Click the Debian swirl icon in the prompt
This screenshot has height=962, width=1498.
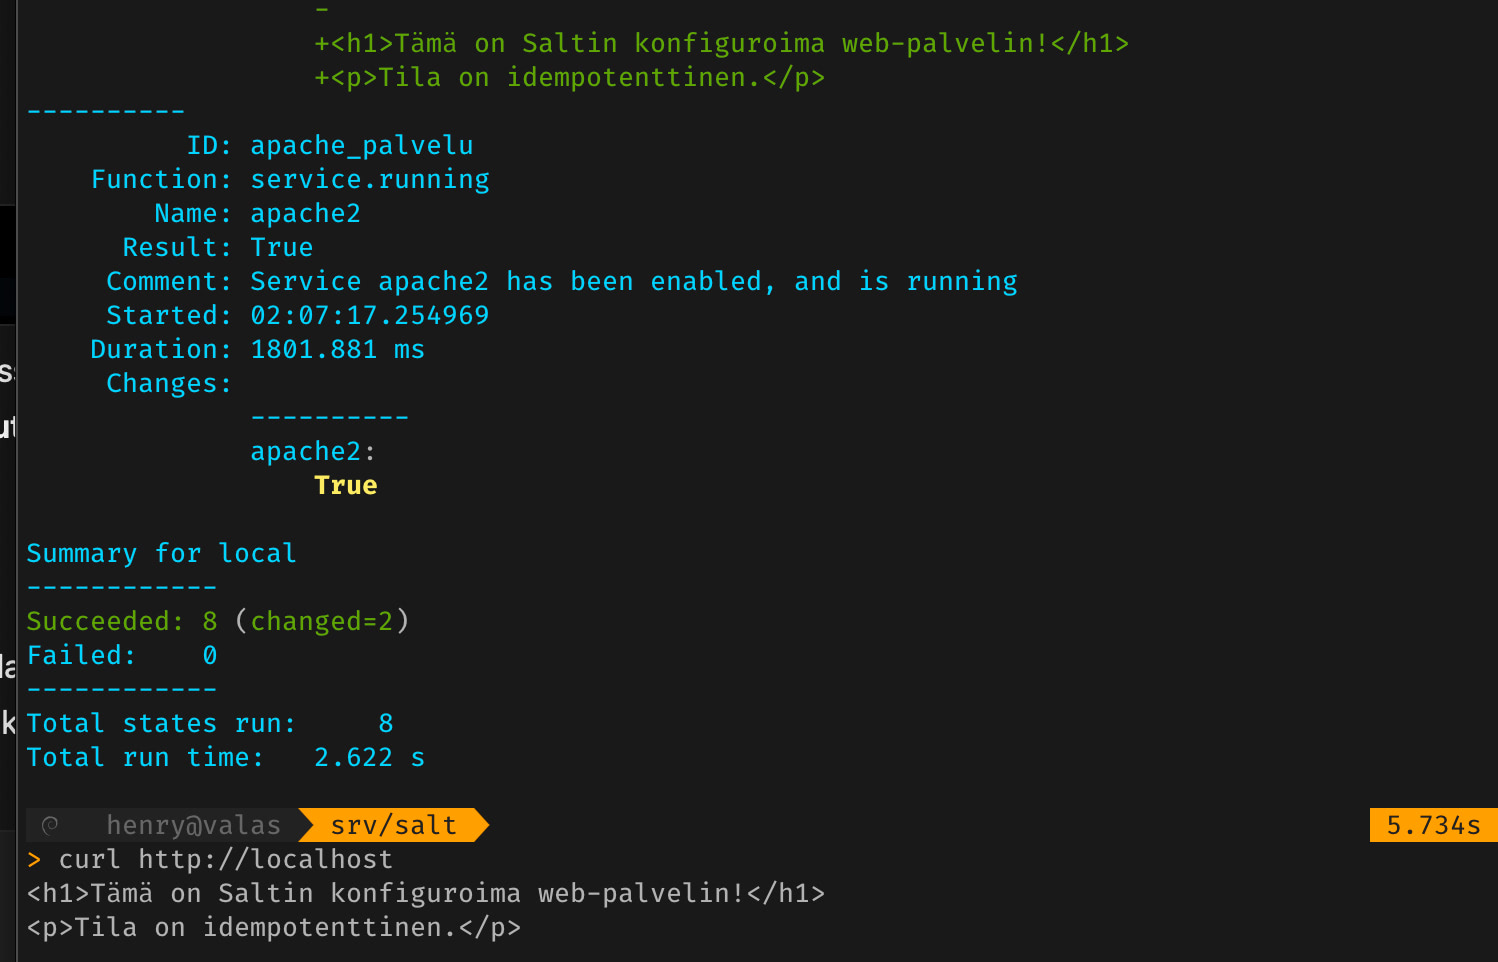tap(50, 825)
